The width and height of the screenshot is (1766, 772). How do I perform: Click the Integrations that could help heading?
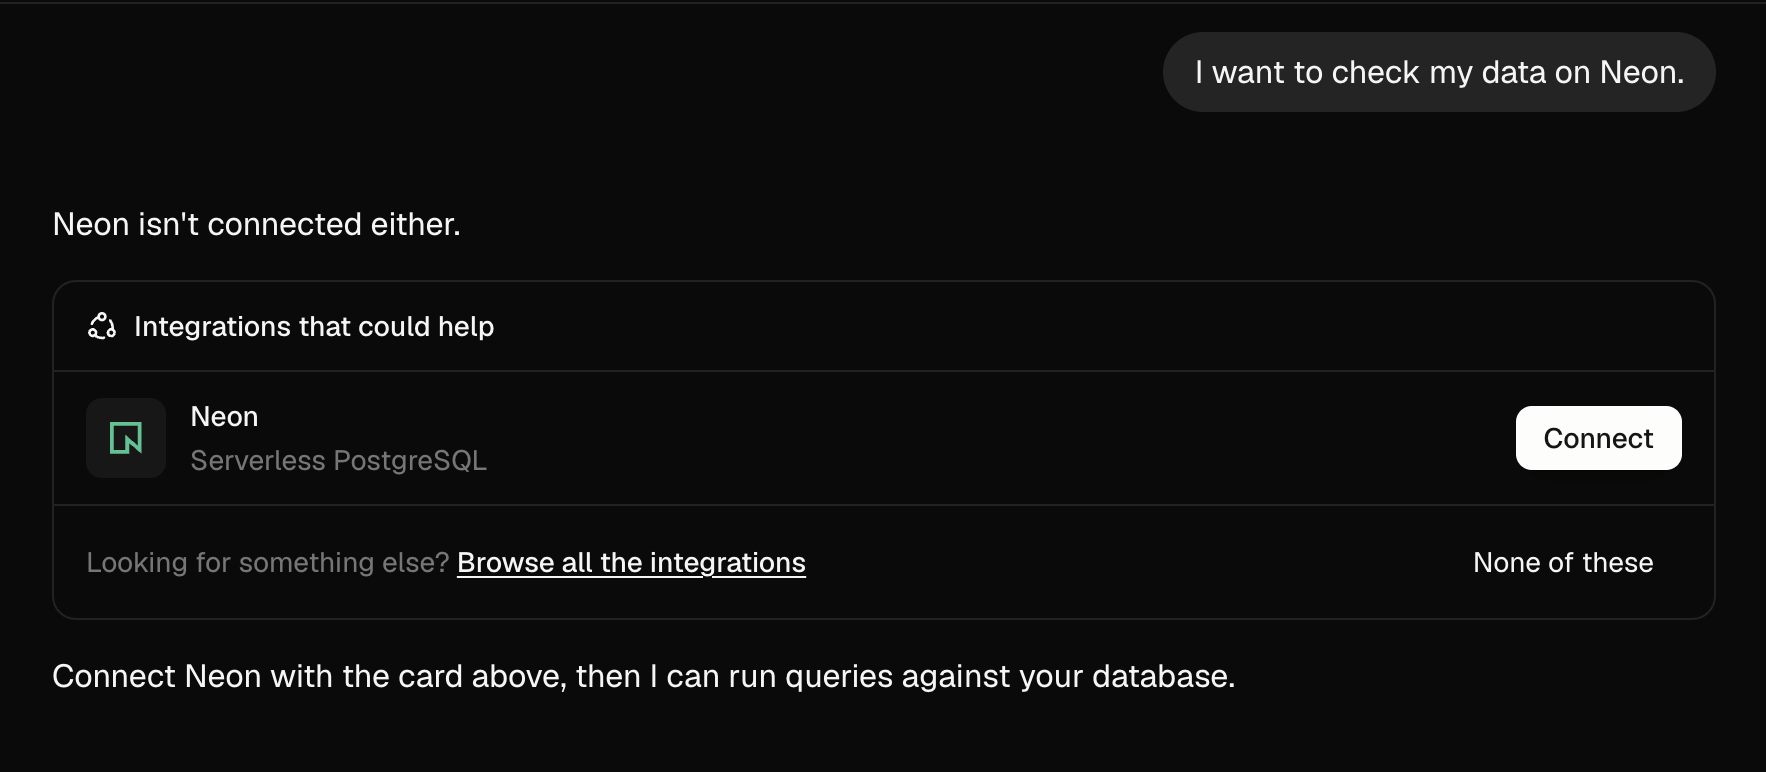314,327
